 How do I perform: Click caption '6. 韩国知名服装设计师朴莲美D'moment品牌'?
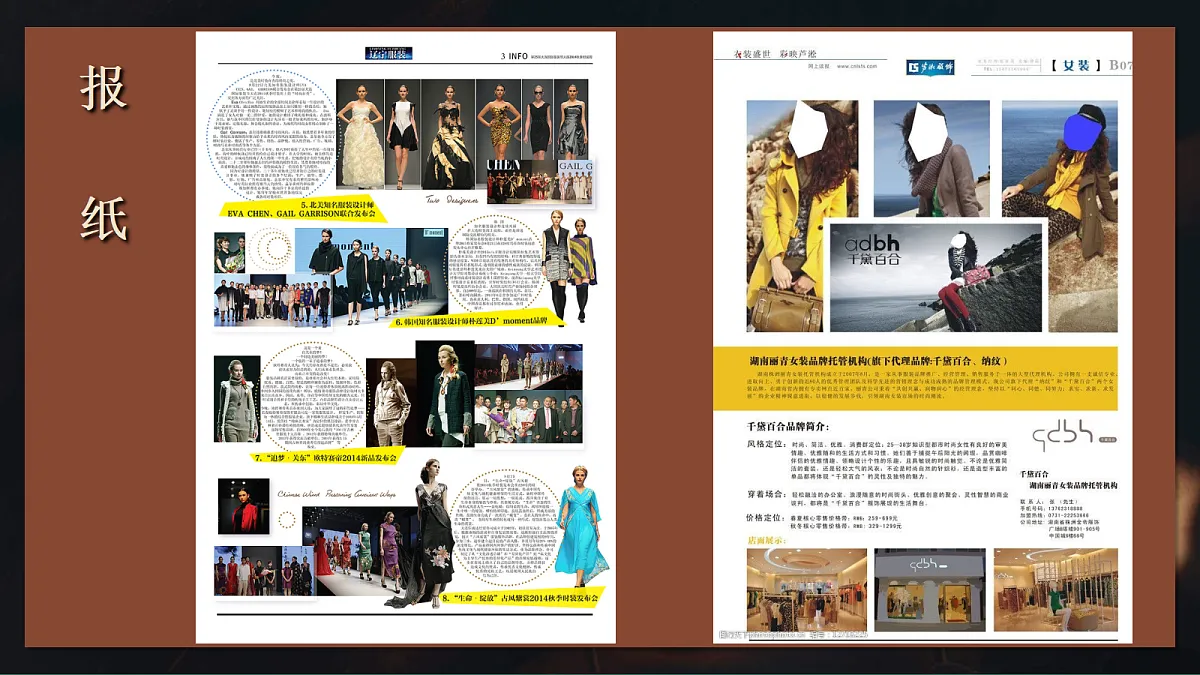tap(470, 322)
